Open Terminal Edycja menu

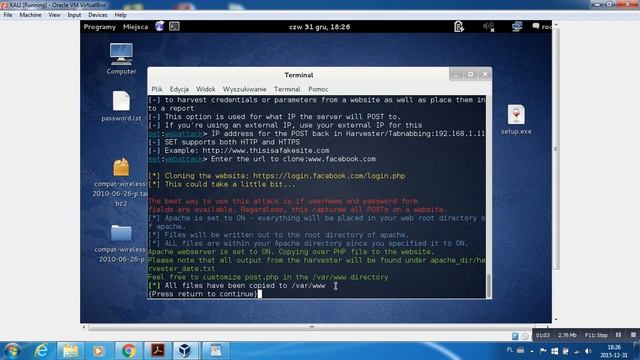coord(179,89)
